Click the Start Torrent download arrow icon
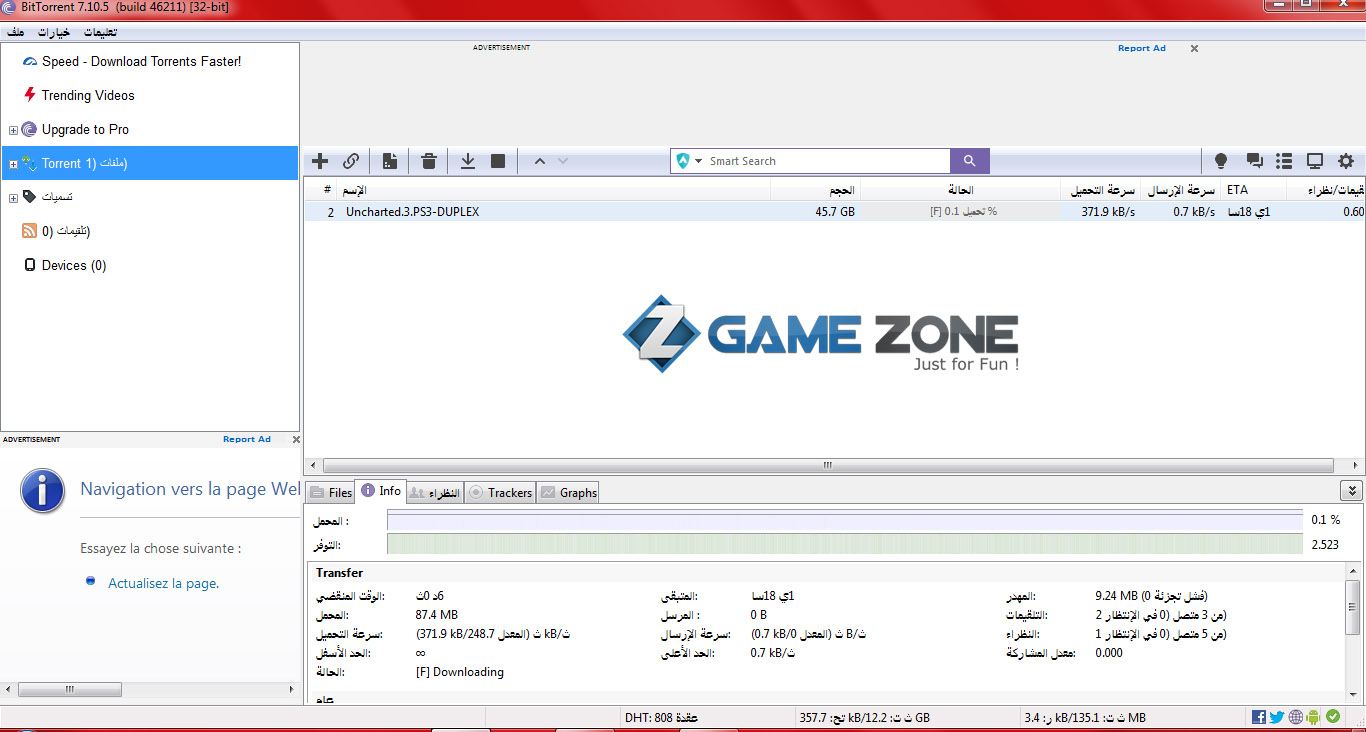The height and width of the screenshot is (732, 1366). pyautogui.click(x=467, y=161)
